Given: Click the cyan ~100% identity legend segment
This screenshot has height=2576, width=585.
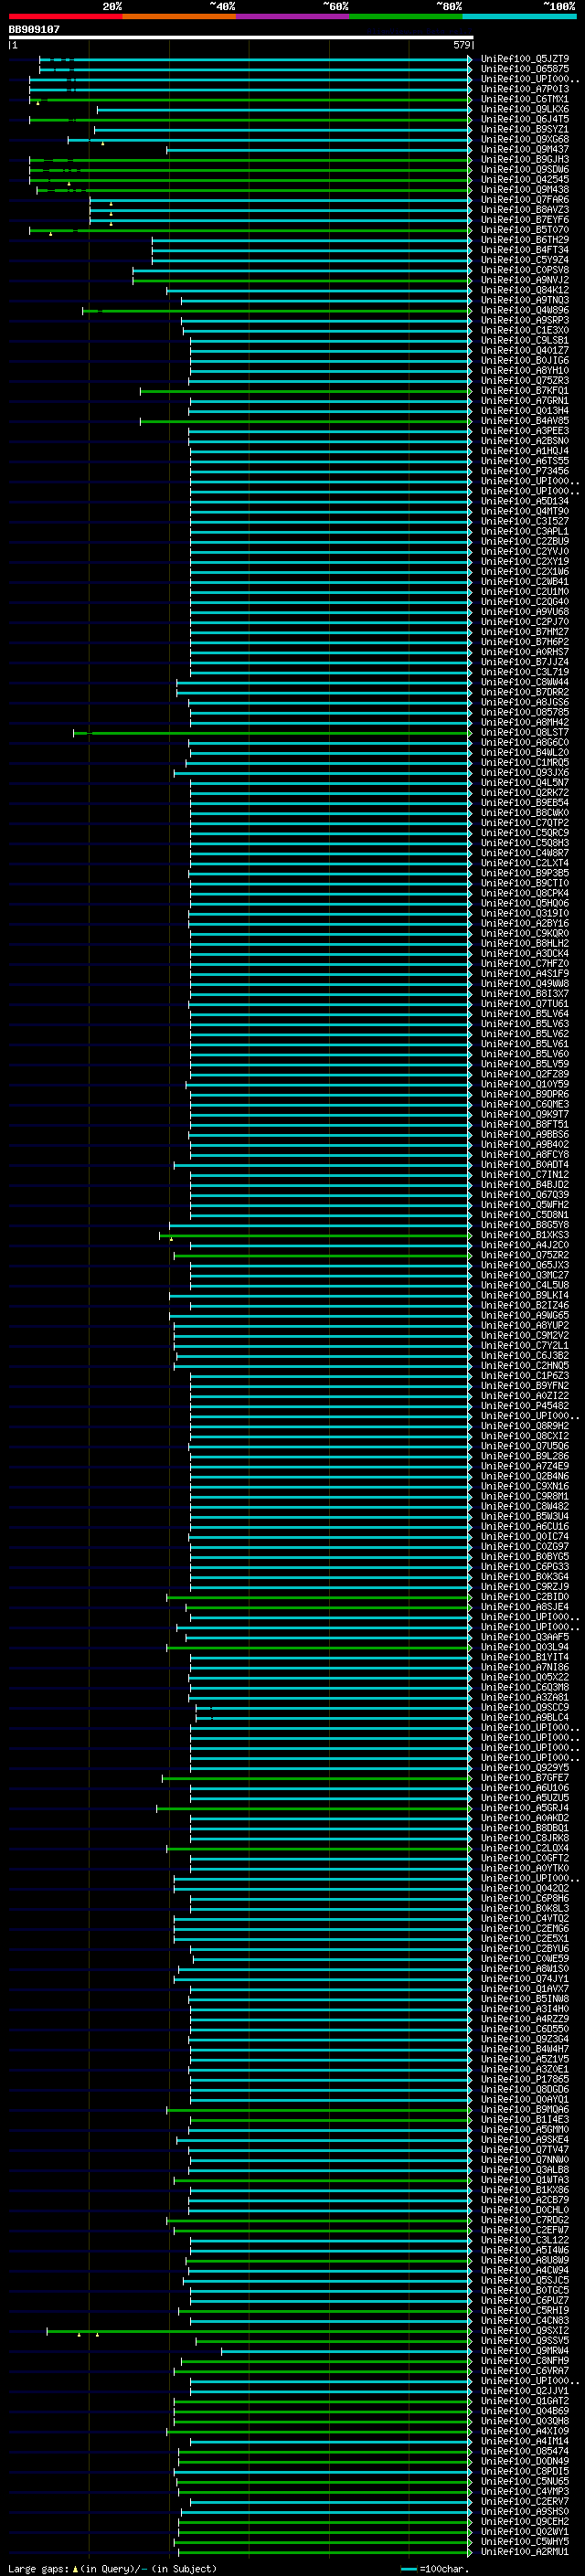Looking at the screenshot, I should 519,16.
